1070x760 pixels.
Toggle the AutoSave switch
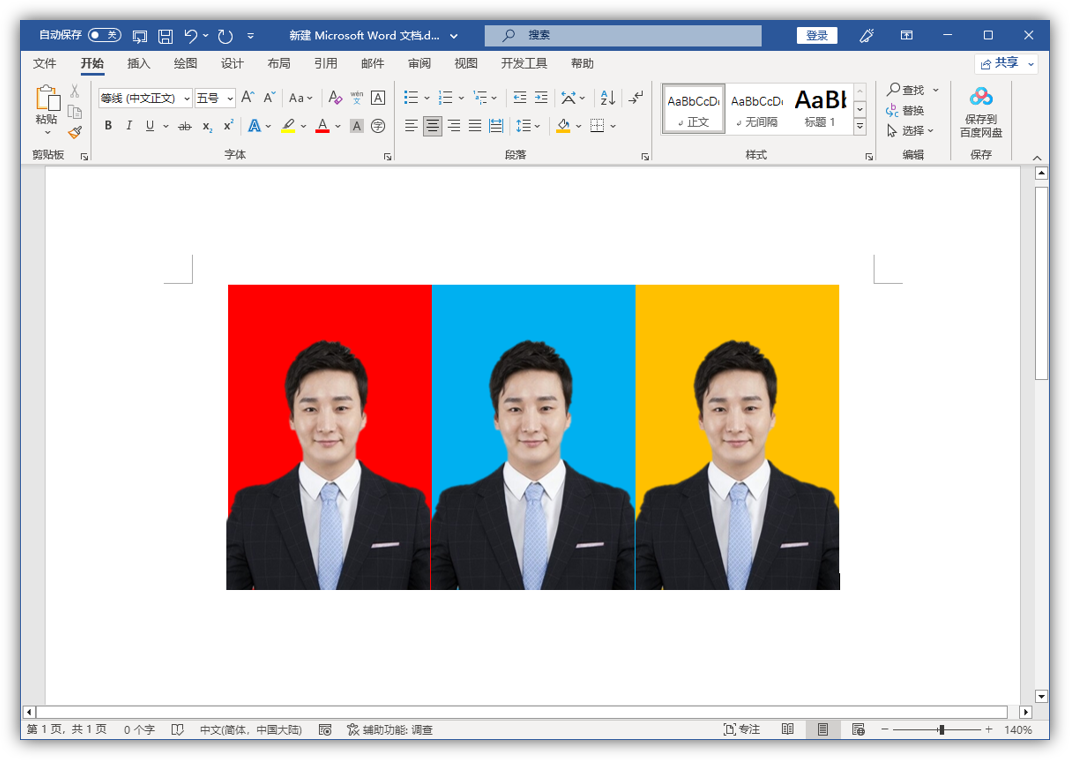pos(104,35)
